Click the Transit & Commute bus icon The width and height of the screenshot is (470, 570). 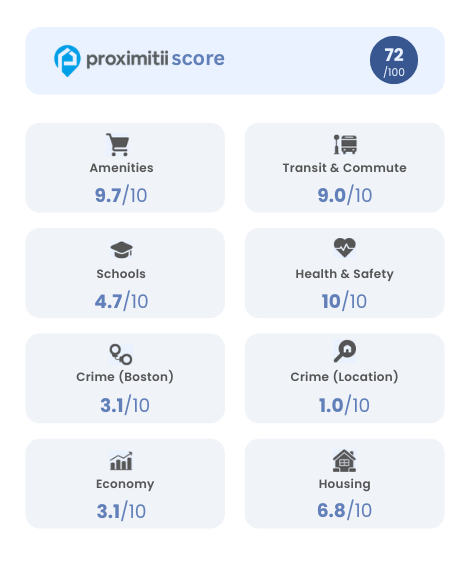click(x=345, y=144)
